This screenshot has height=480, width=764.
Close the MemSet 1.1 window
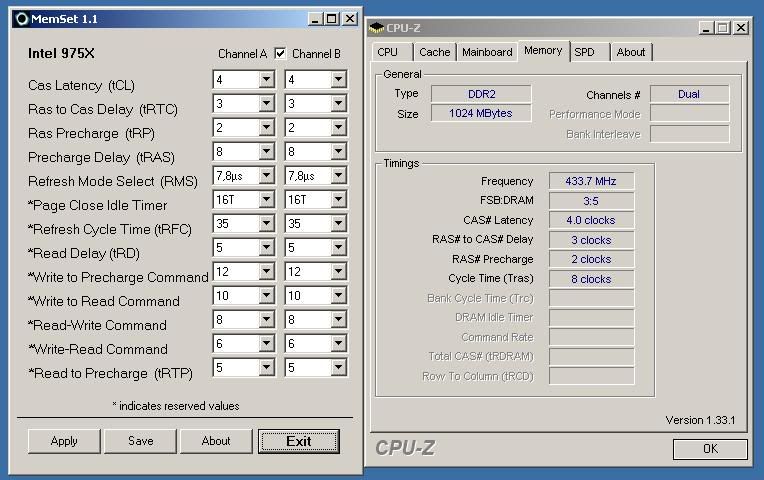coord(350,19)
